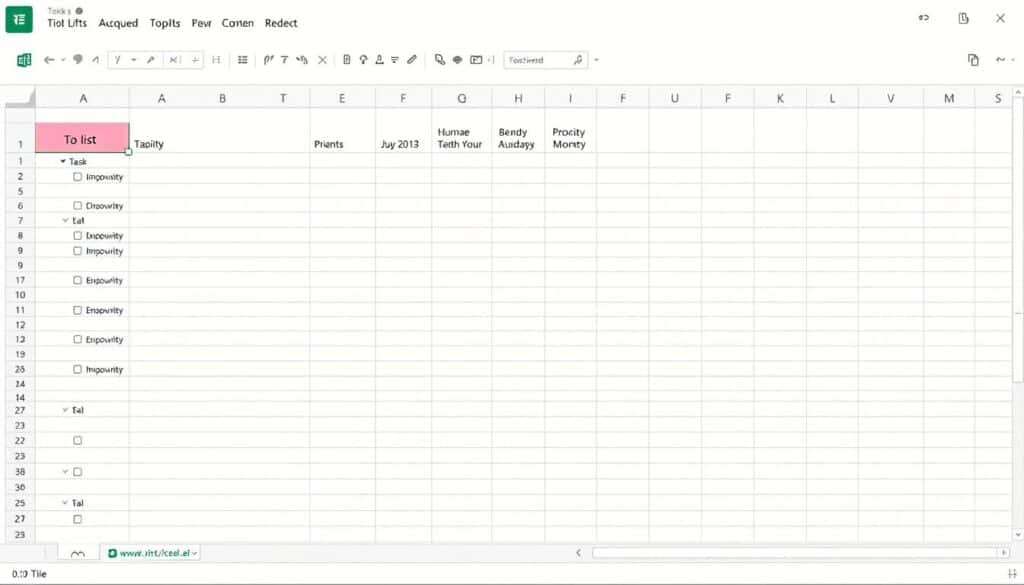Image resolution: width=1024 pixels, height=585 pixels.
Task: Open the Redect menu
Action: click(281, 23)
